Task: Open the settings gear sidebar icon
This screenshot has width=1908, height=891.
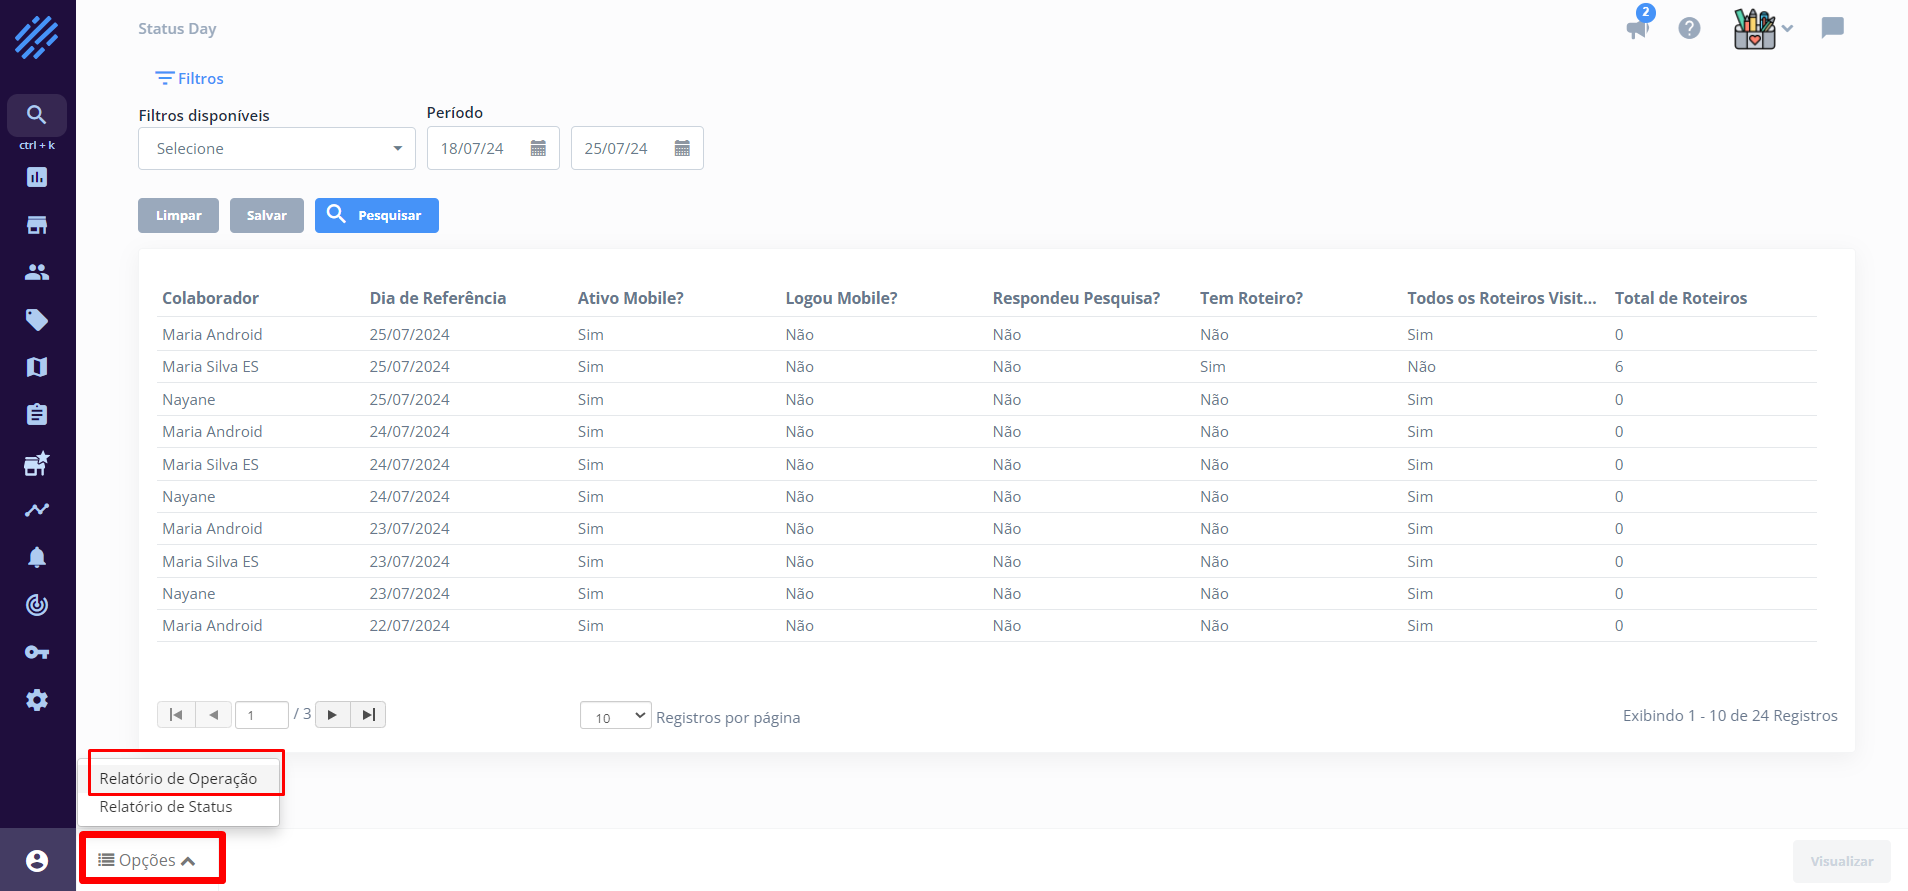Action: click(x=37, y=700)
